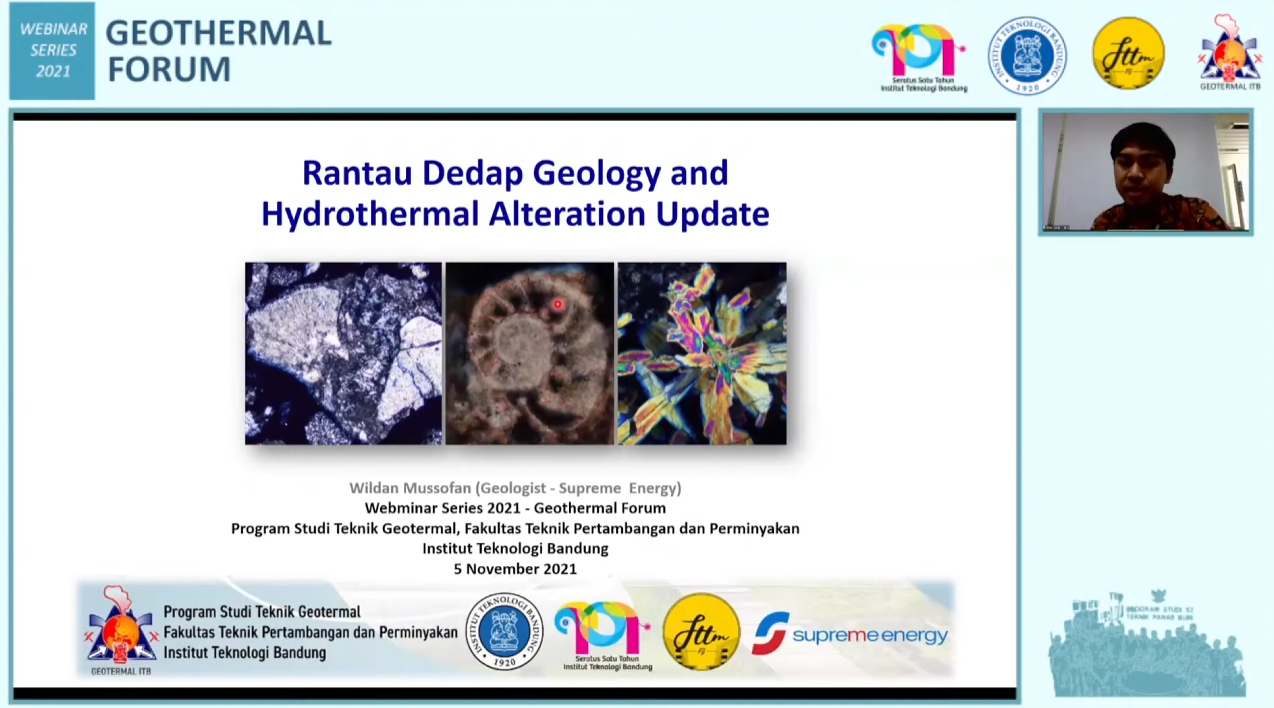
Task: Click the red laser pointer dot
Action: 558,304
